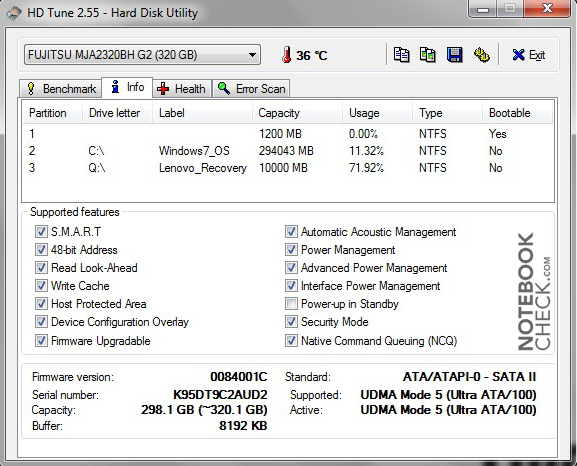Click the thermometer temperature icon
The image size is (577, 466).
pyautogui.click(x=287, y=55)
